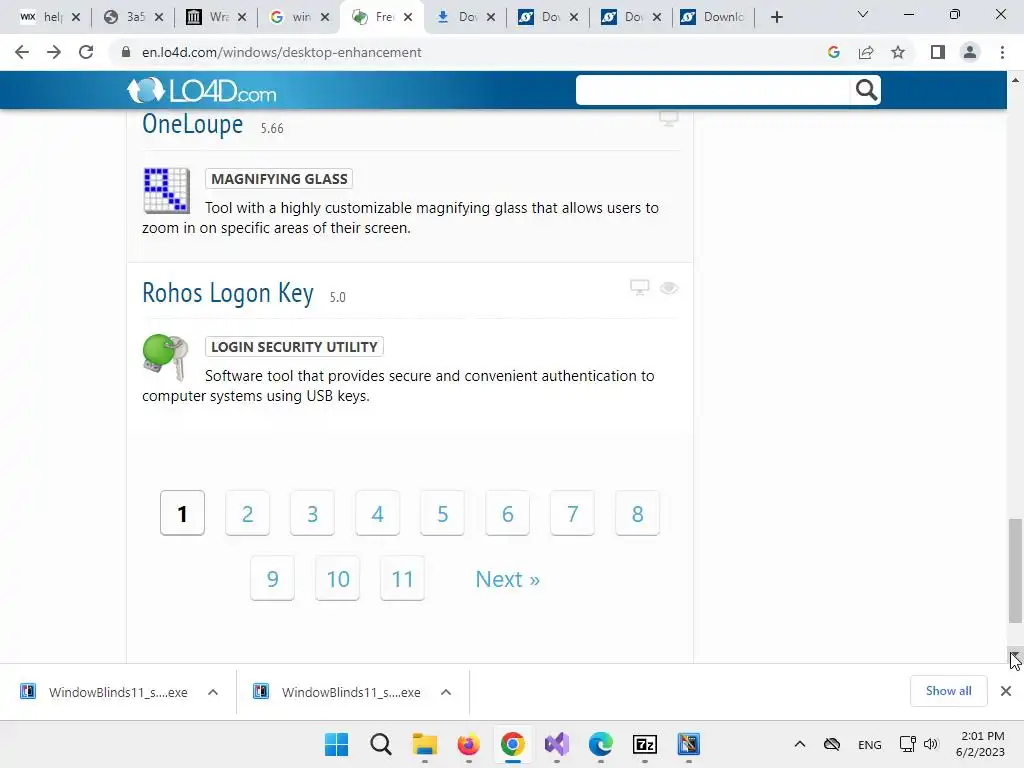Click the cloud sync tray icon
This screenshot has width=1024, height=768.
pos(831,744)
